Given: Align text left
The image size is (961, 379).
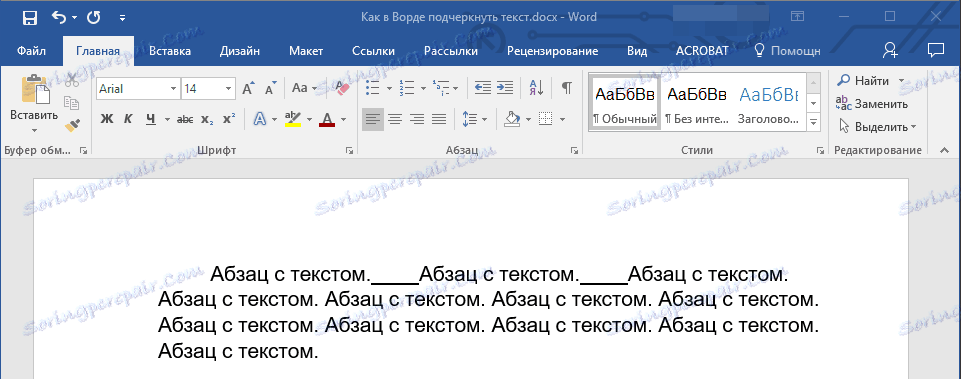Looking at the screenshot, I should [x=373, y=119].
